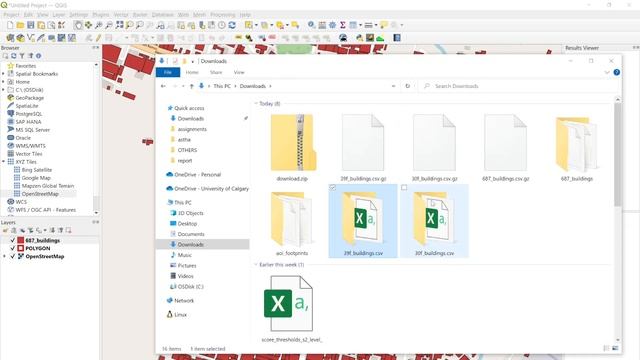Uncheck the 29f_buildings.csv selection checkbox
Viewport: 640px width, 360px height.
pos(333,188)
